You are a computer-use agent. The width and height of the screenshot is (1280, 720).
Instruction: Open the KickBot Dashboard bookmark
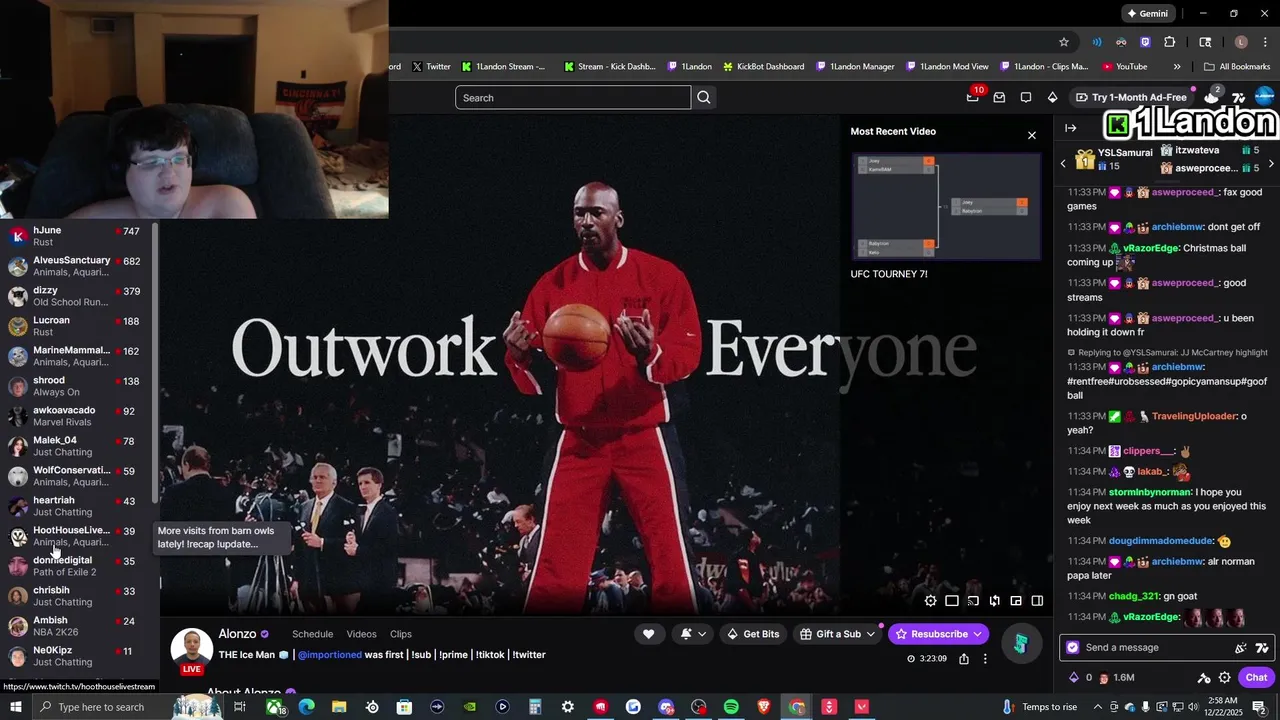point(762,67)
